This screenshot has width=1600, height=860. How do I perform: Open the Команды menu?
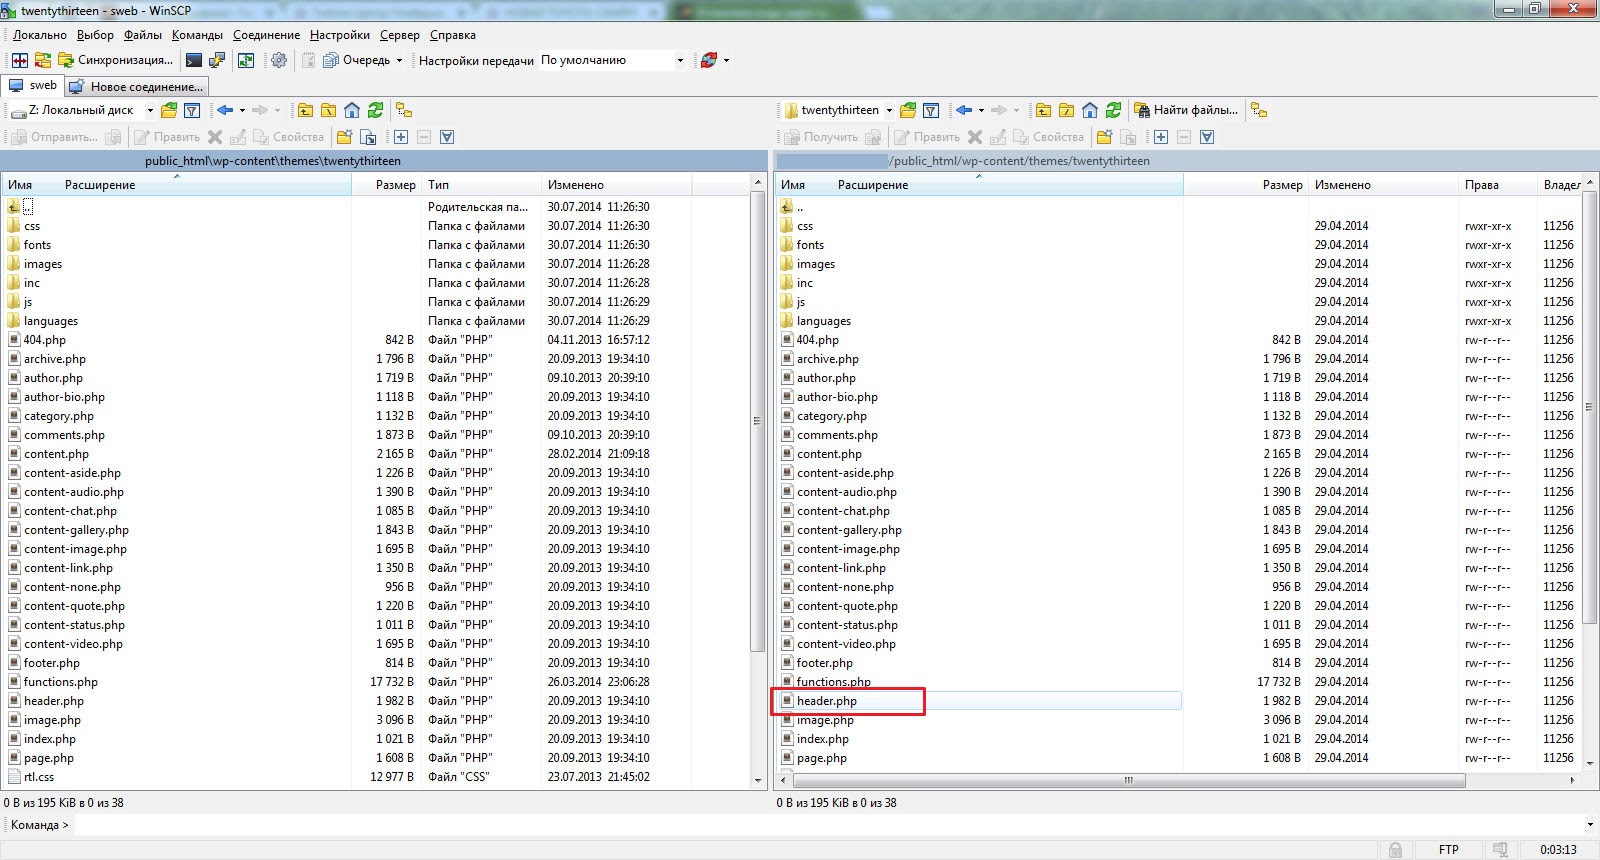197,35
